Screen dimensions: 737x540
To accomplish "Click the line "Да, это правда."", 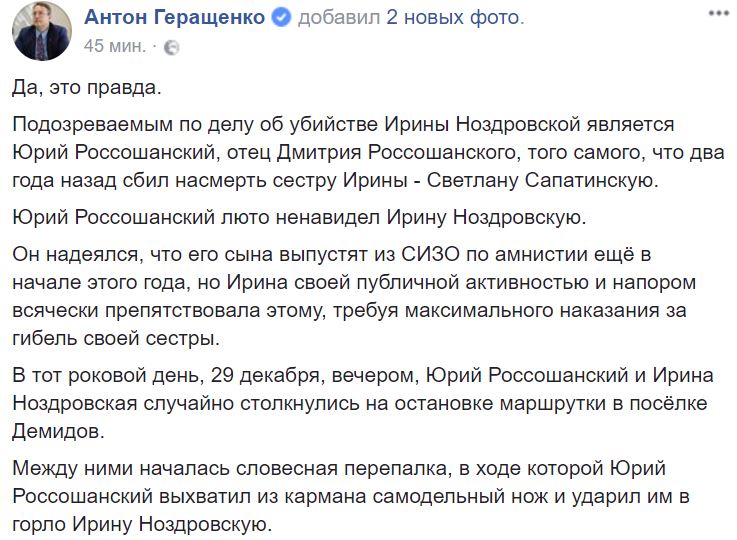I will 86,87.
